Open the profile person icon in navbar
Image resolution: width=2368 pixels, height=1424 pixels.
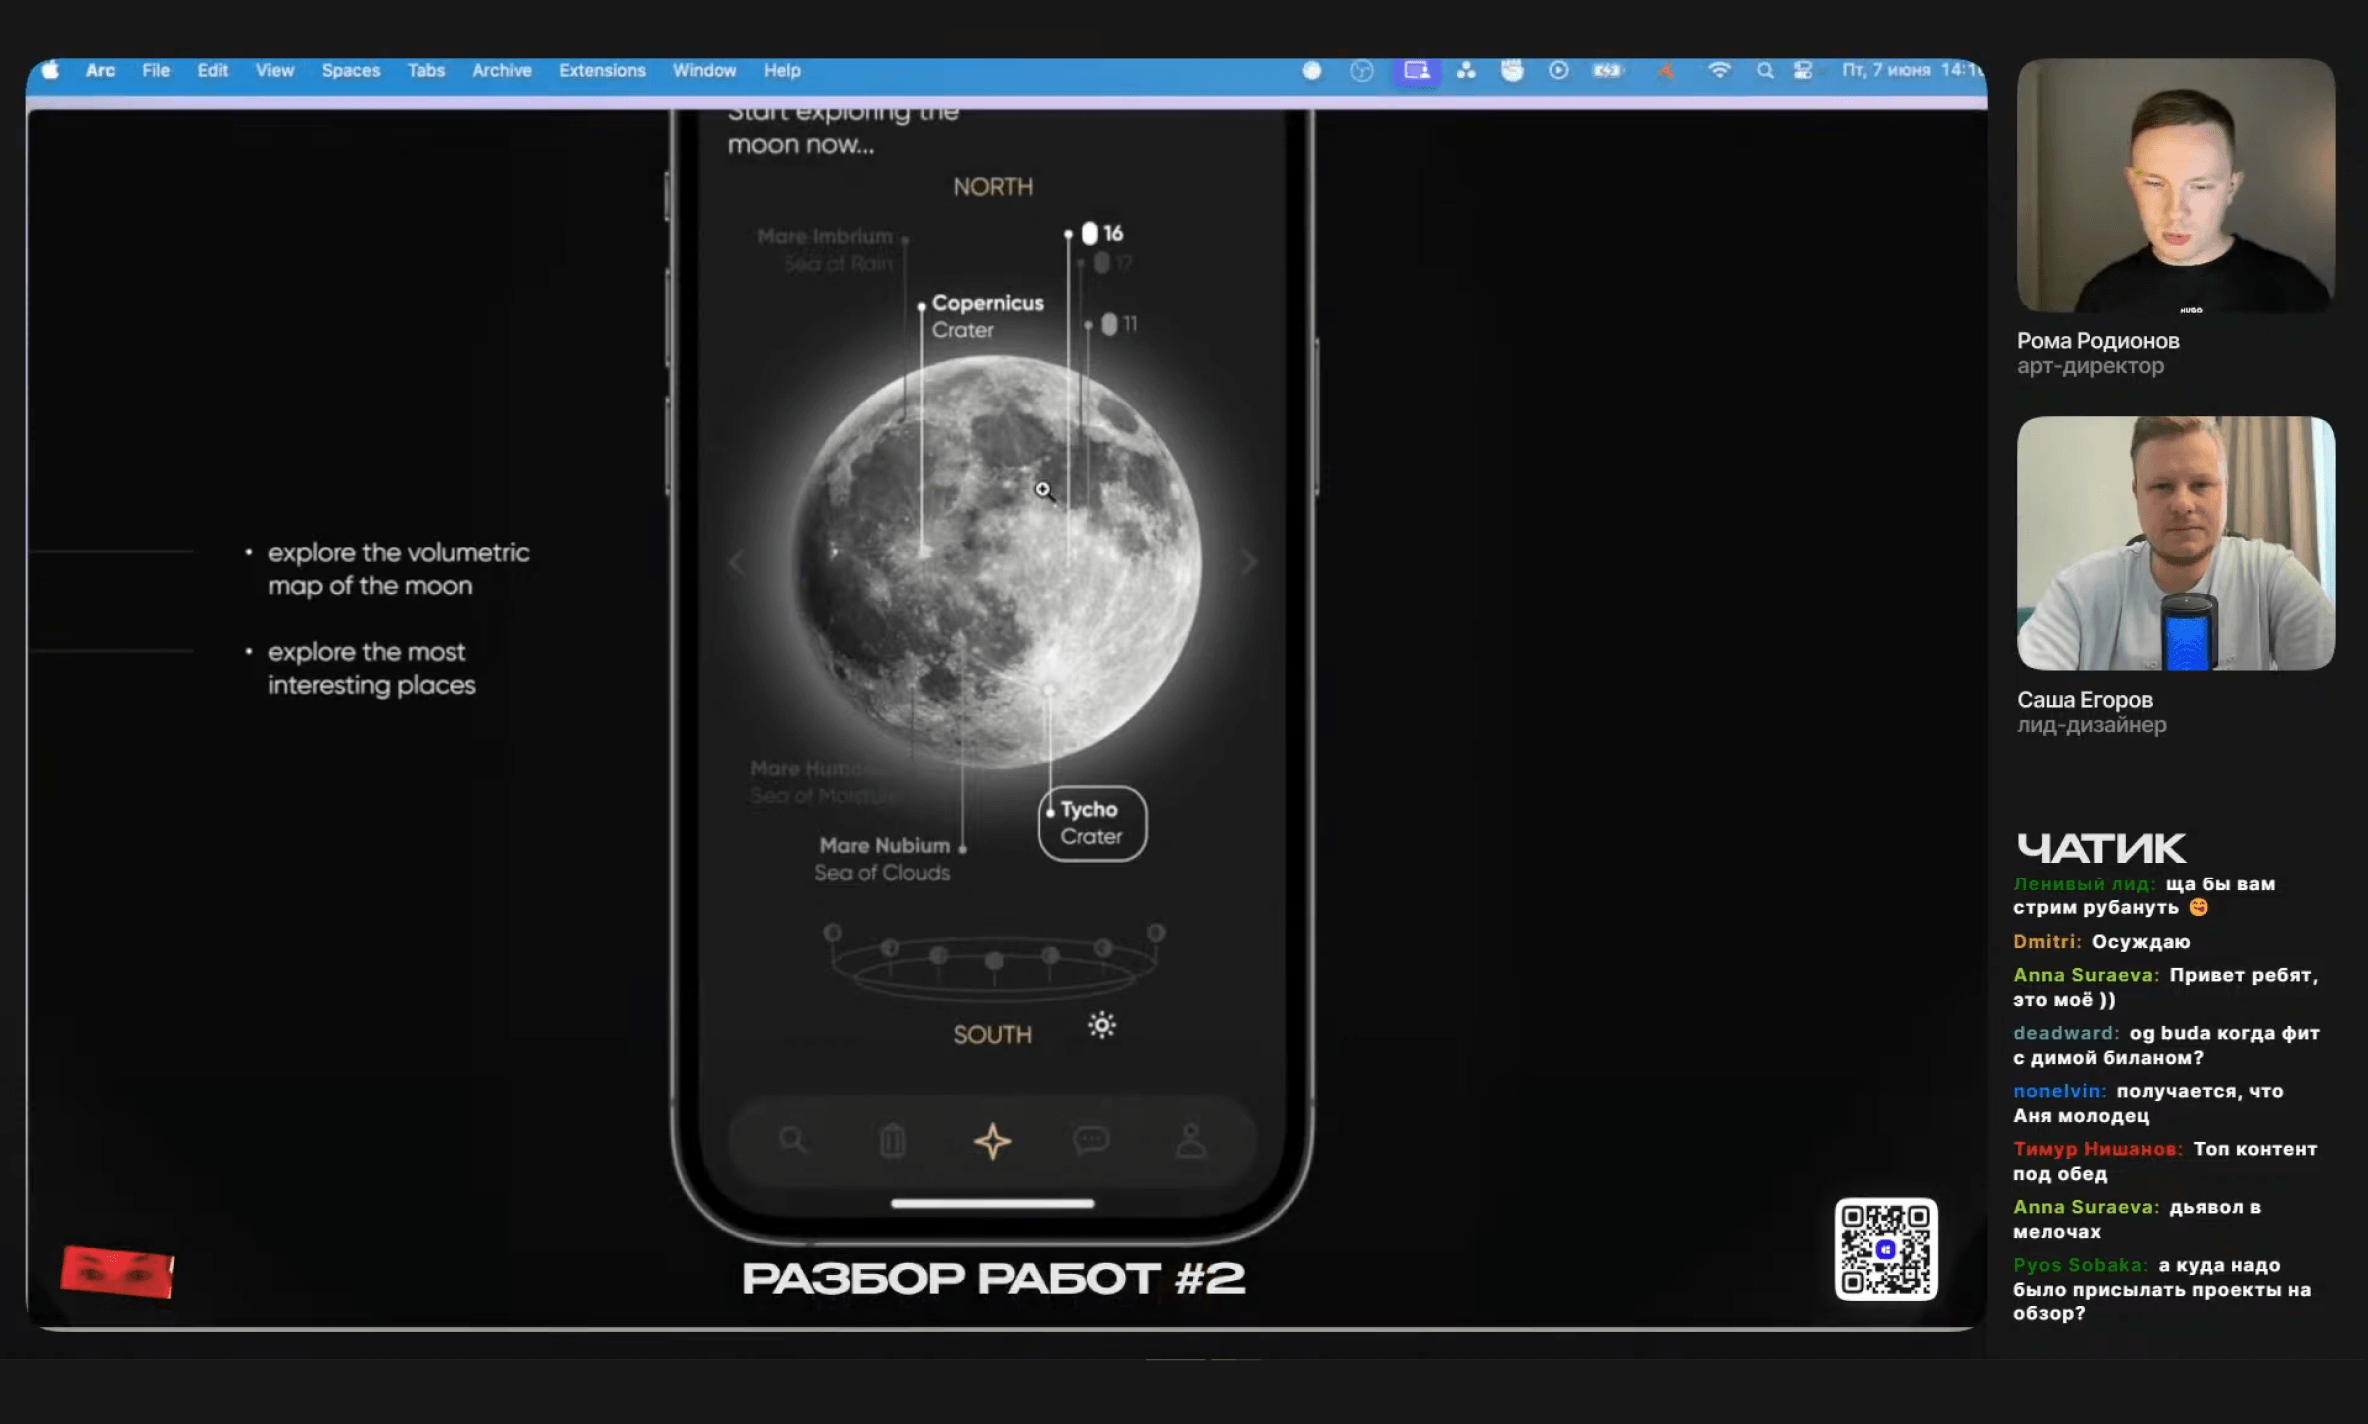[1190, 1139]
